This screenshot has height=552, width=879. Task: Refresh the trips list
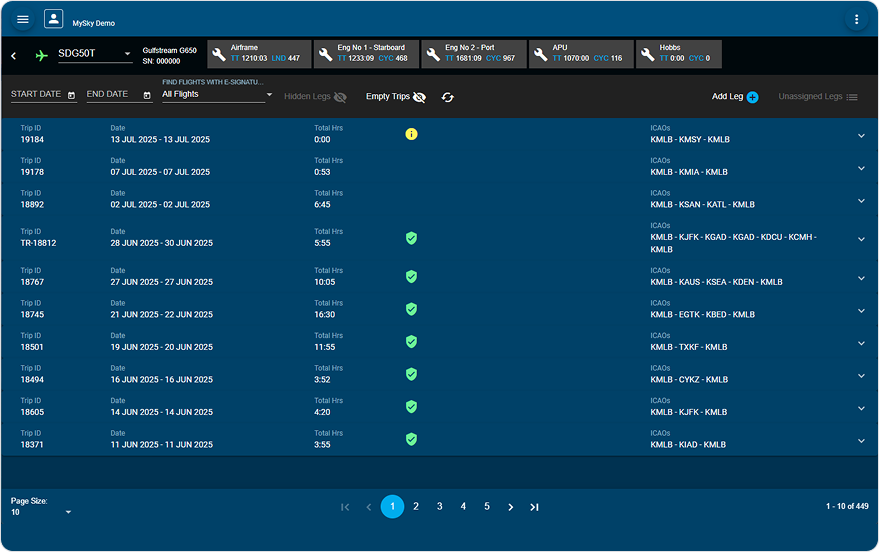(447, 97)
